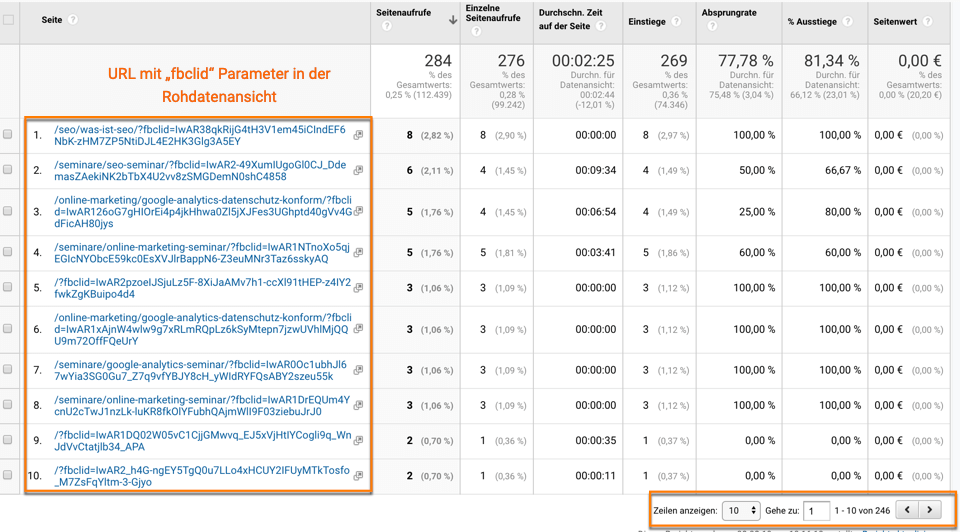Show help icon under Absprungrate

712,26
